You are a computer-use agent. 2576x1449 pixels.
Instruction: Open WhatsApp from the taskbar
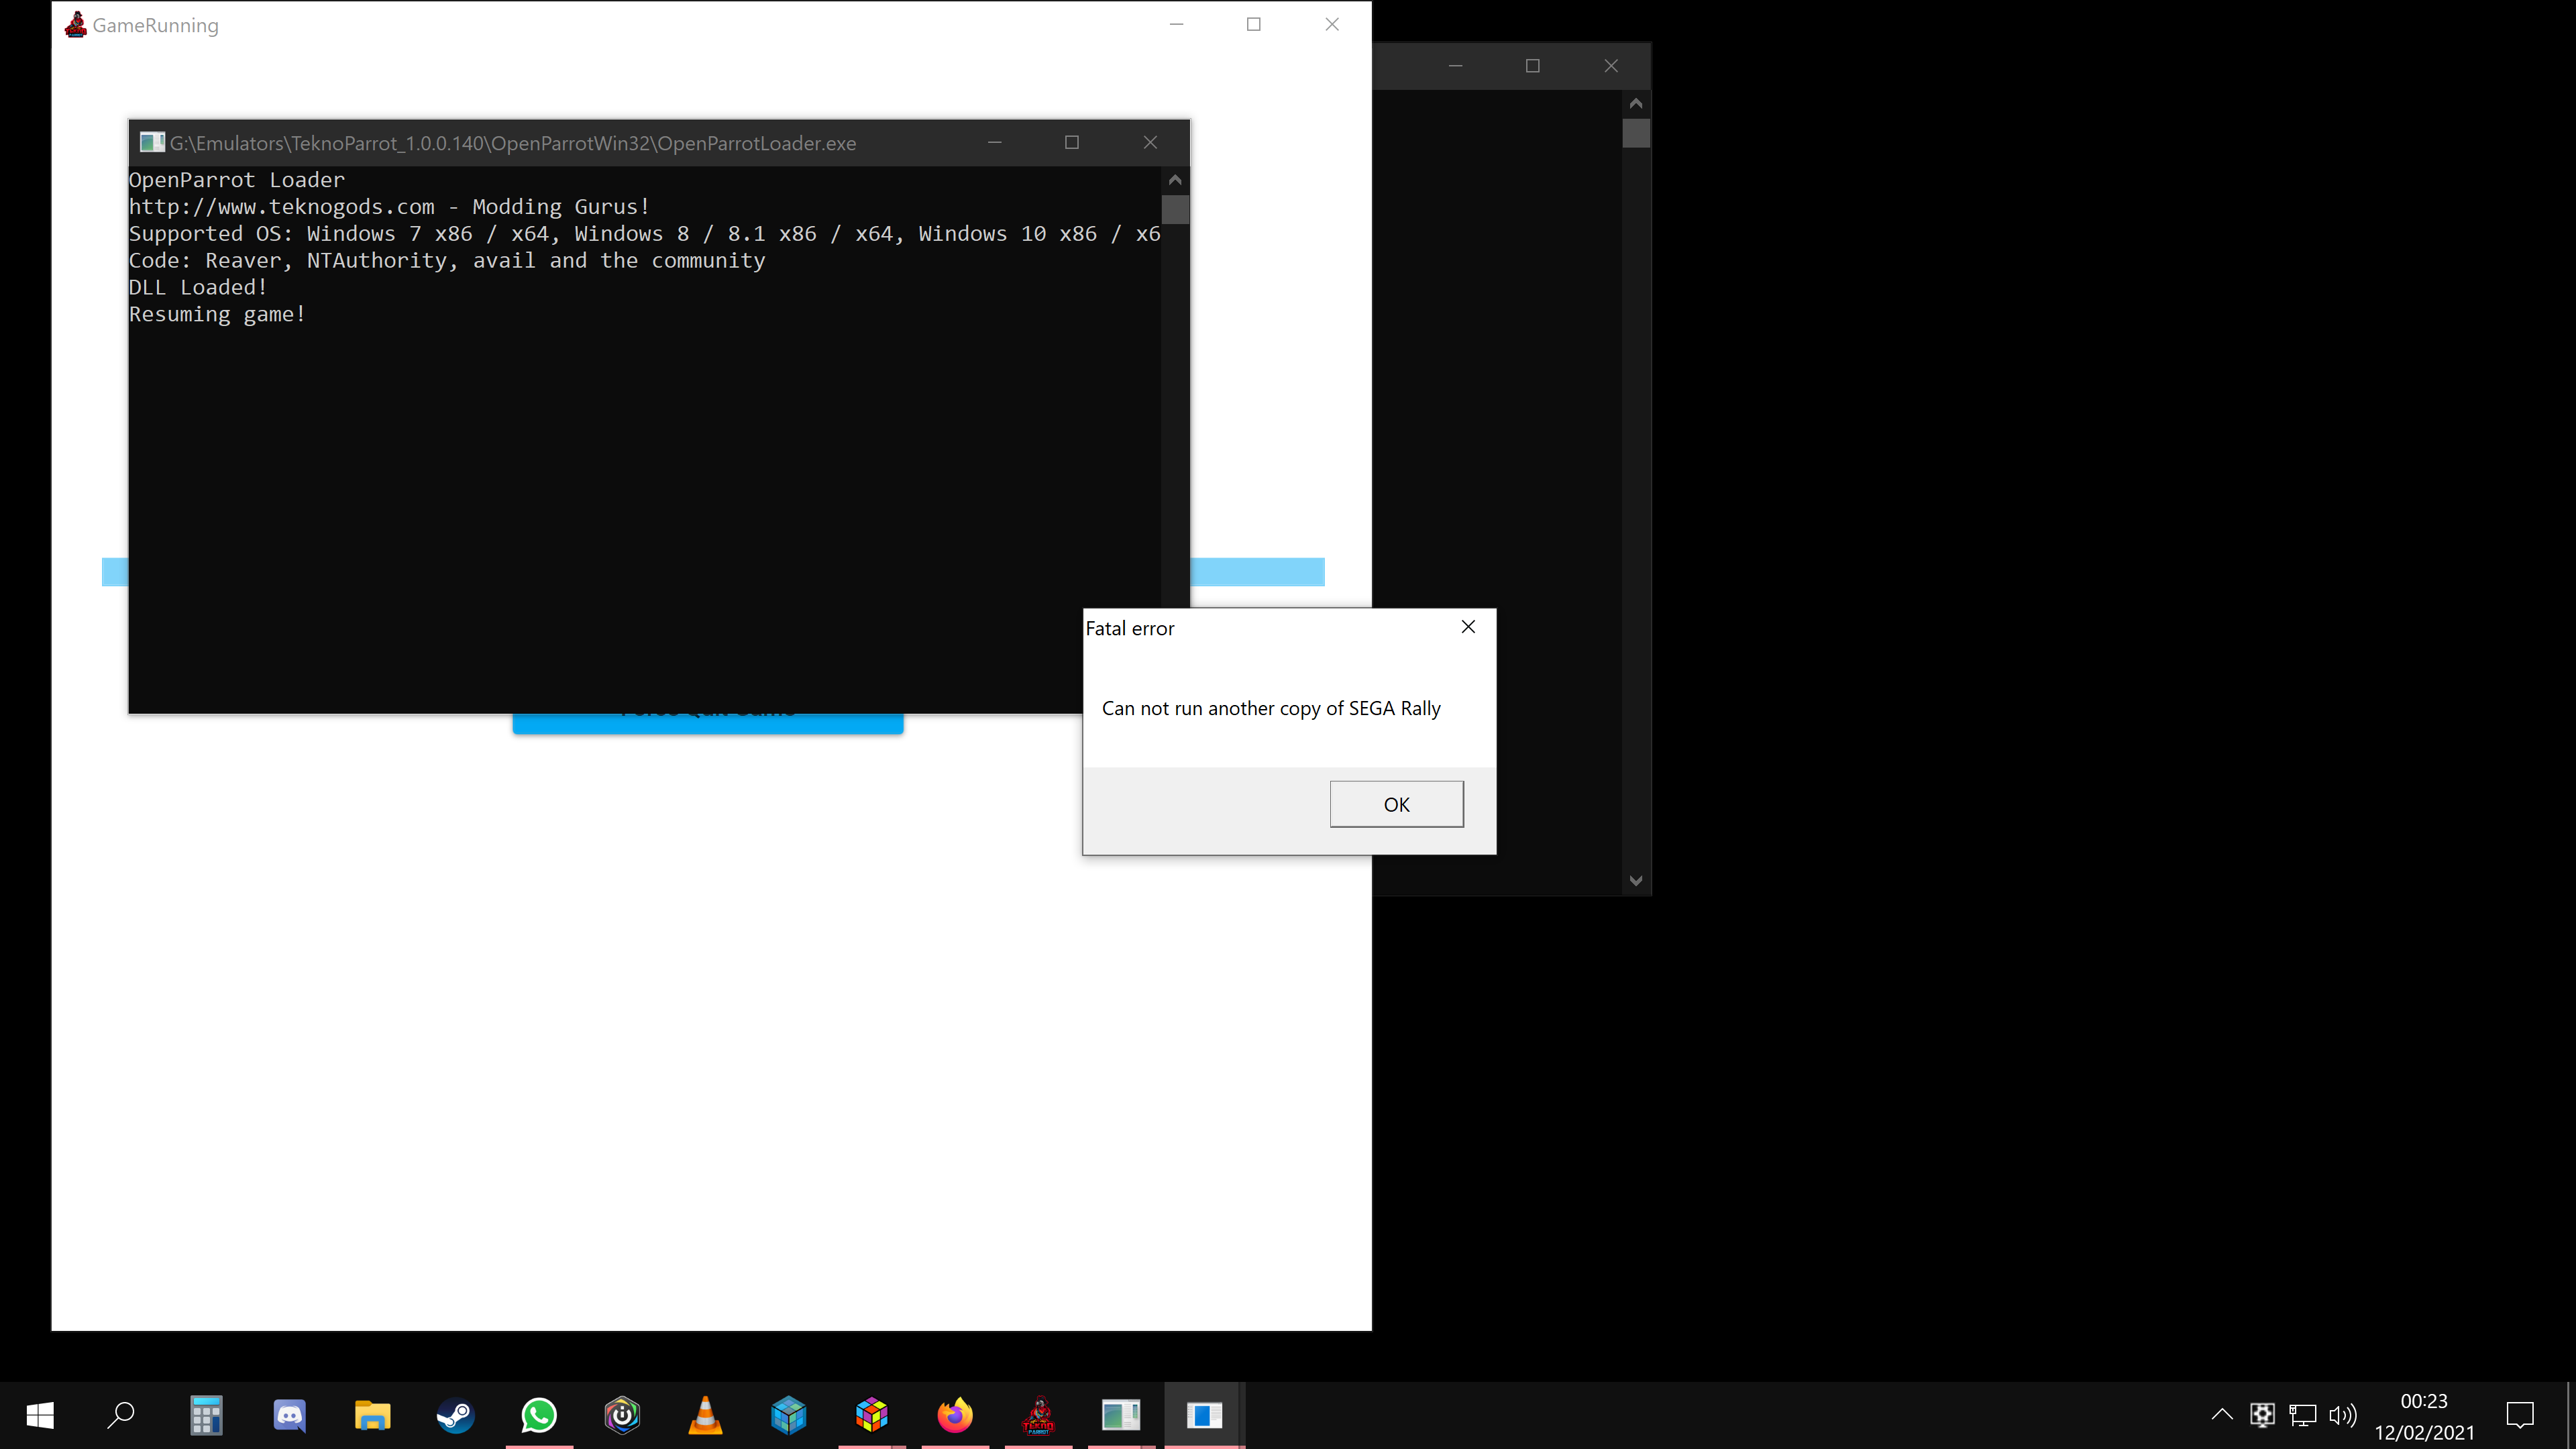click(539, 1415)
